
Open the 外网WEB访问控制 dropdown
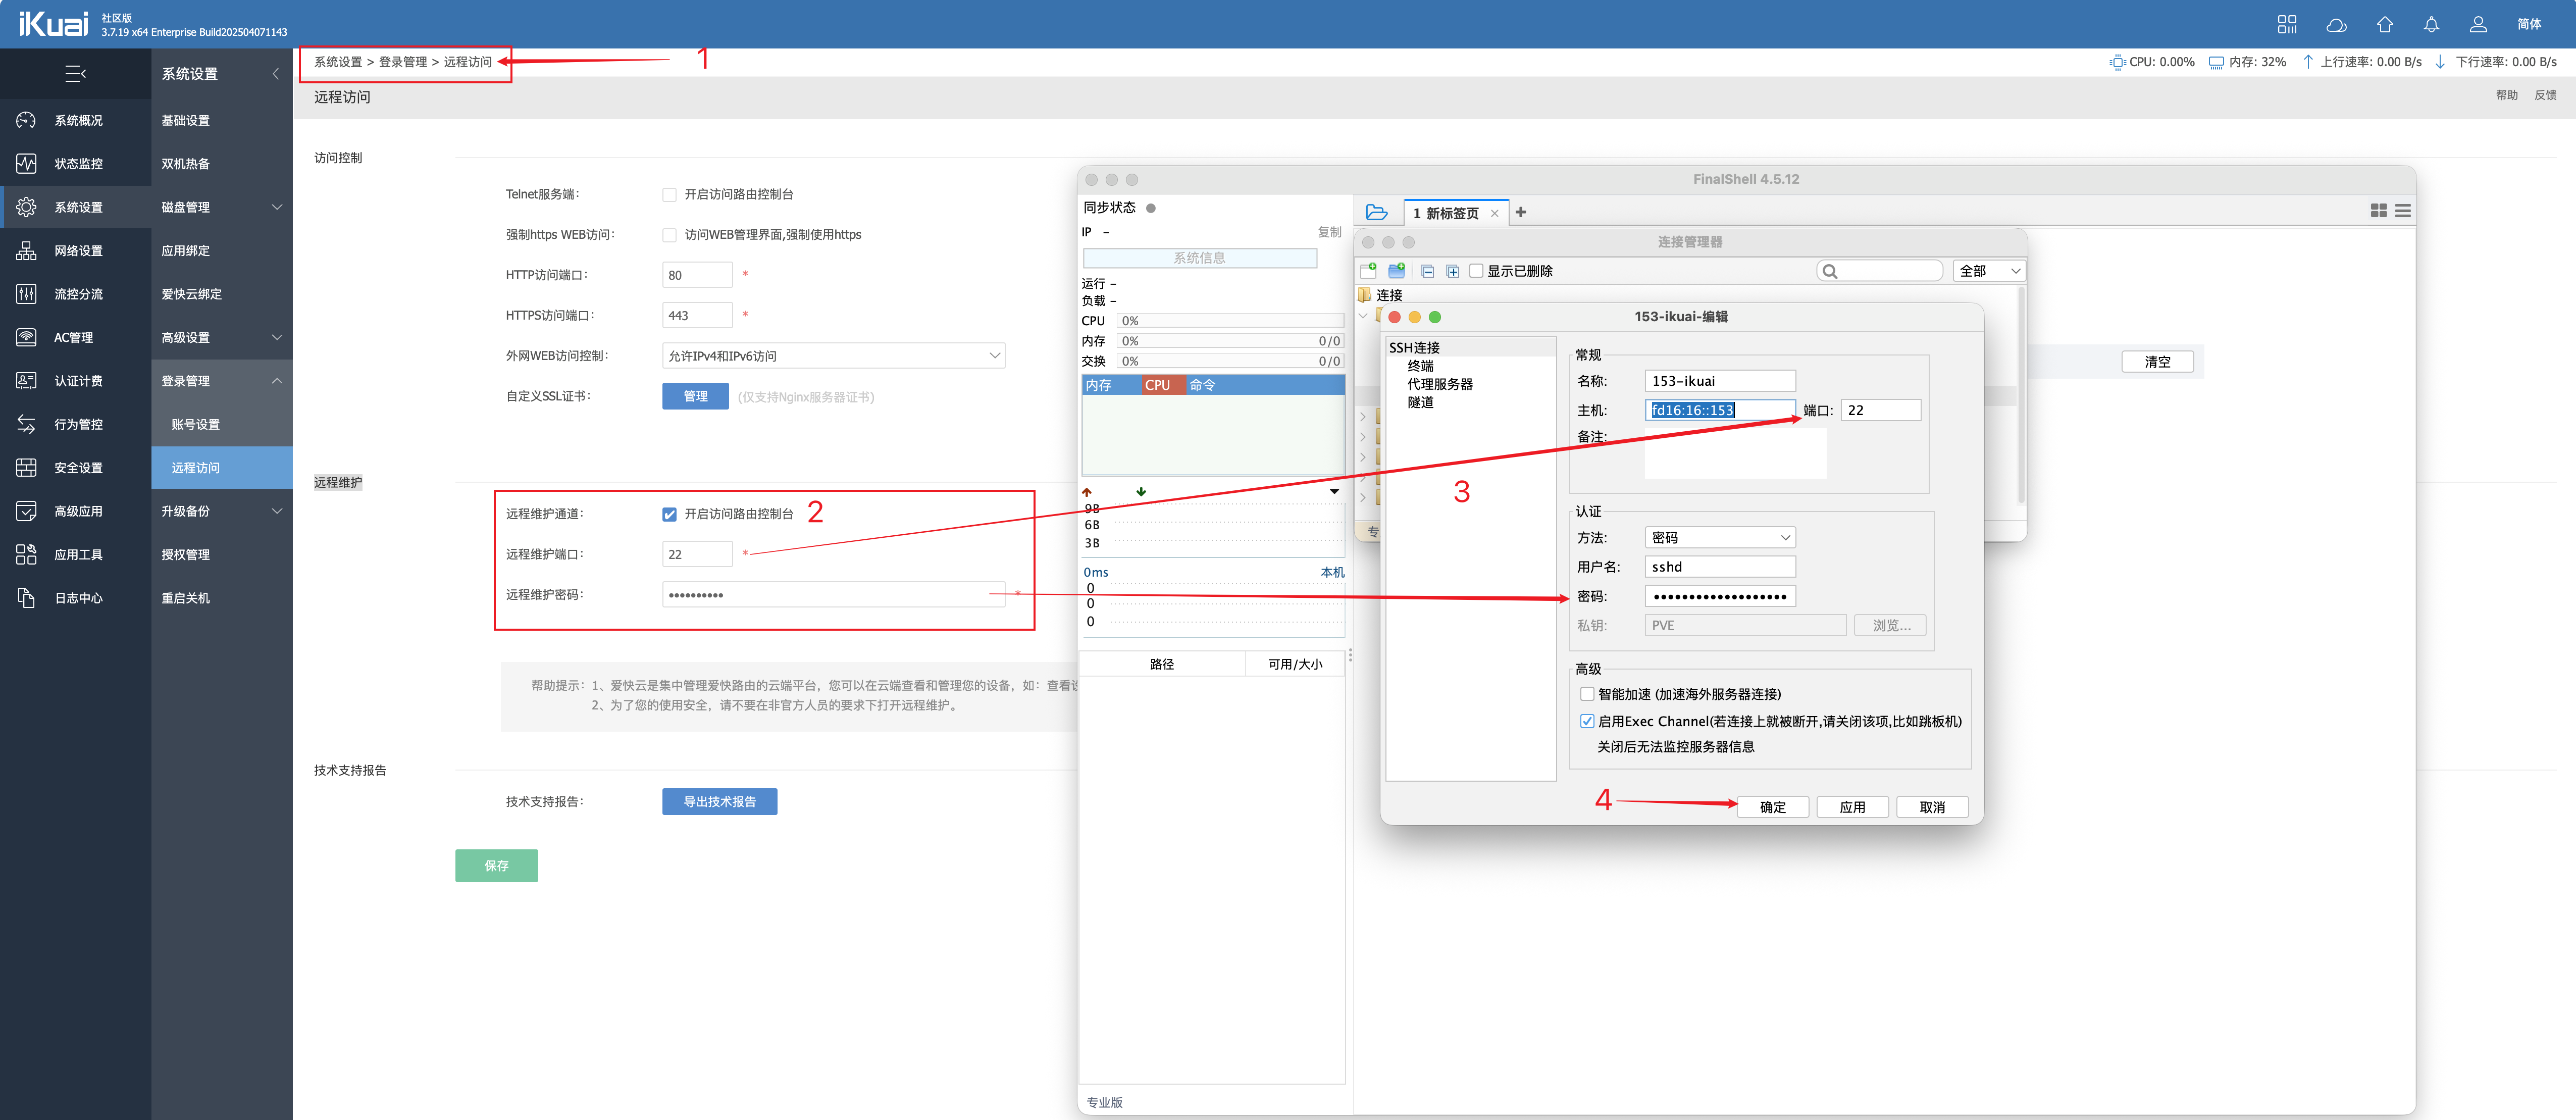[x=833, y=356]
